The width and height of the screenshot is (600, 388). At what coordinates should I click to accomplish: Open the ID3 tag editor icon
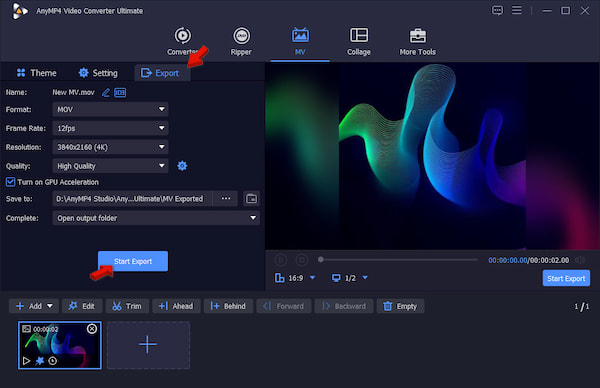(120, 93)
